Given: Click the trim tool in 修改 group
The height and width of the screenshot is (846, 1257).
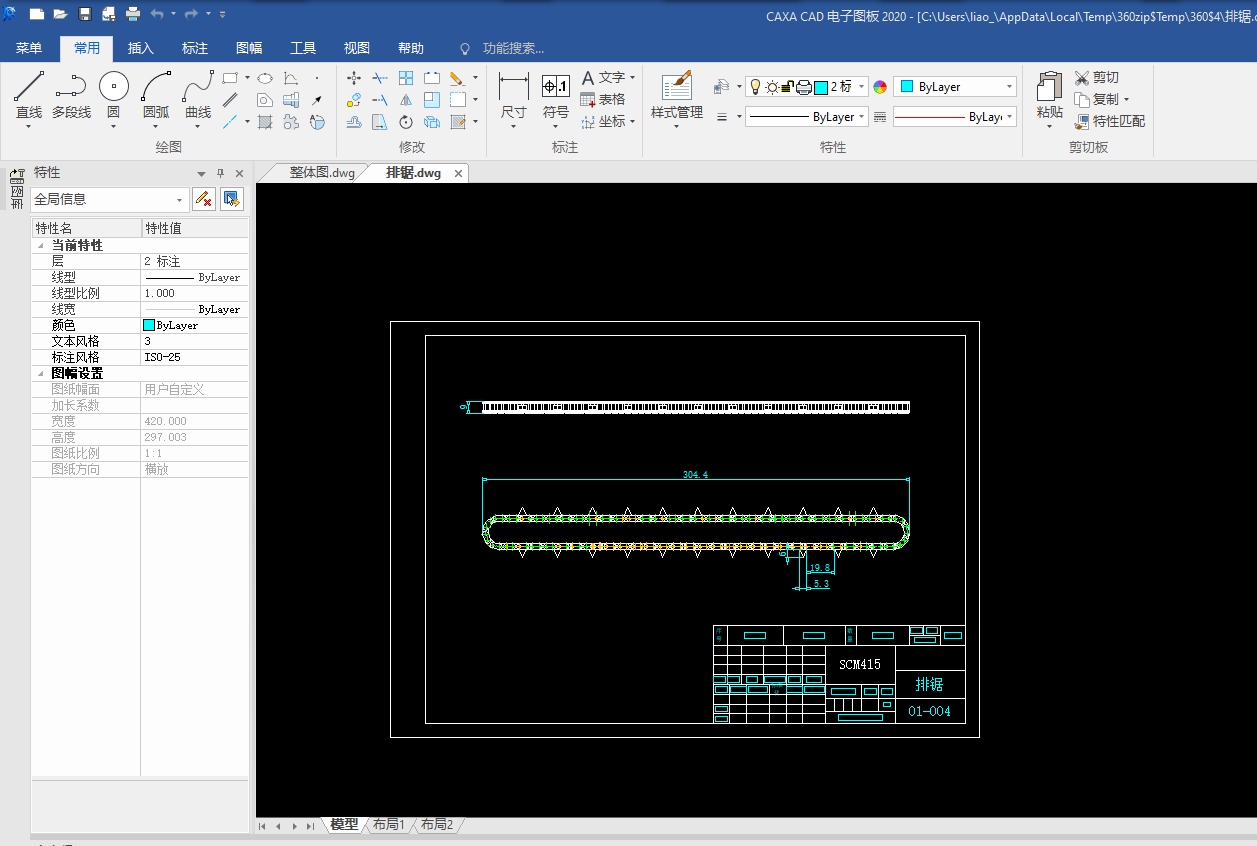Looking at the screenshot, I should [380, 78].
